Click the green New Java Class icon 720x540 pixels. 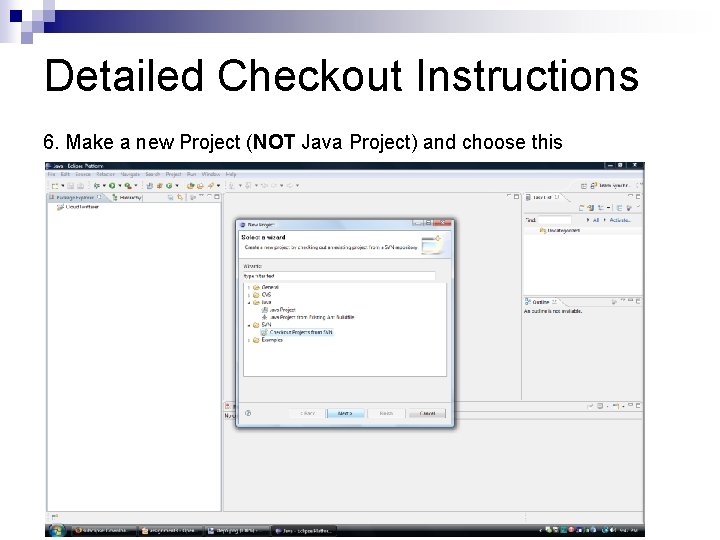pos(169,186)
